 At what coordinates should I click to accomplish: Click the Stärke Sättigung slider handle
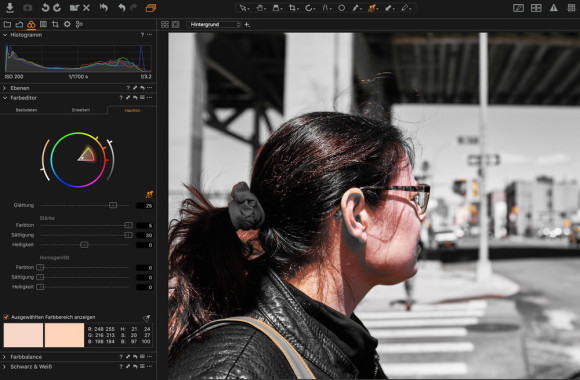click(128, 235)
